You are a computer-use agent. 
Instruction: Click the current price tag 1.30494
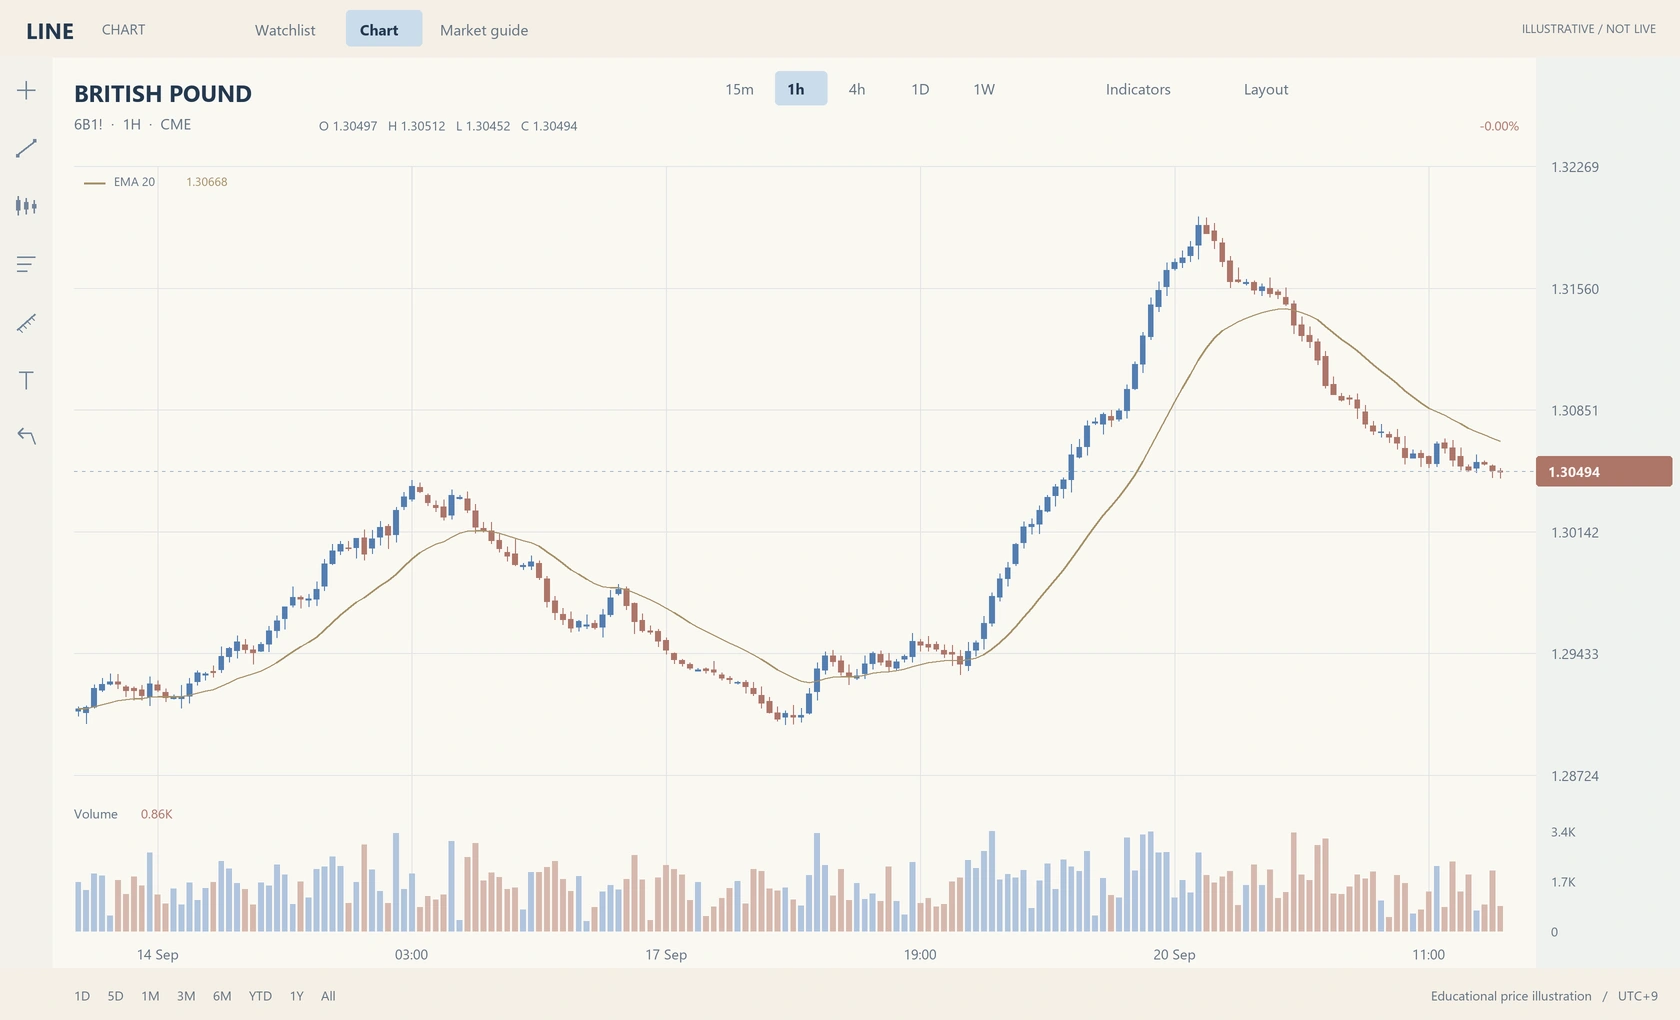pyautogui.click(x=1604, y=472)
